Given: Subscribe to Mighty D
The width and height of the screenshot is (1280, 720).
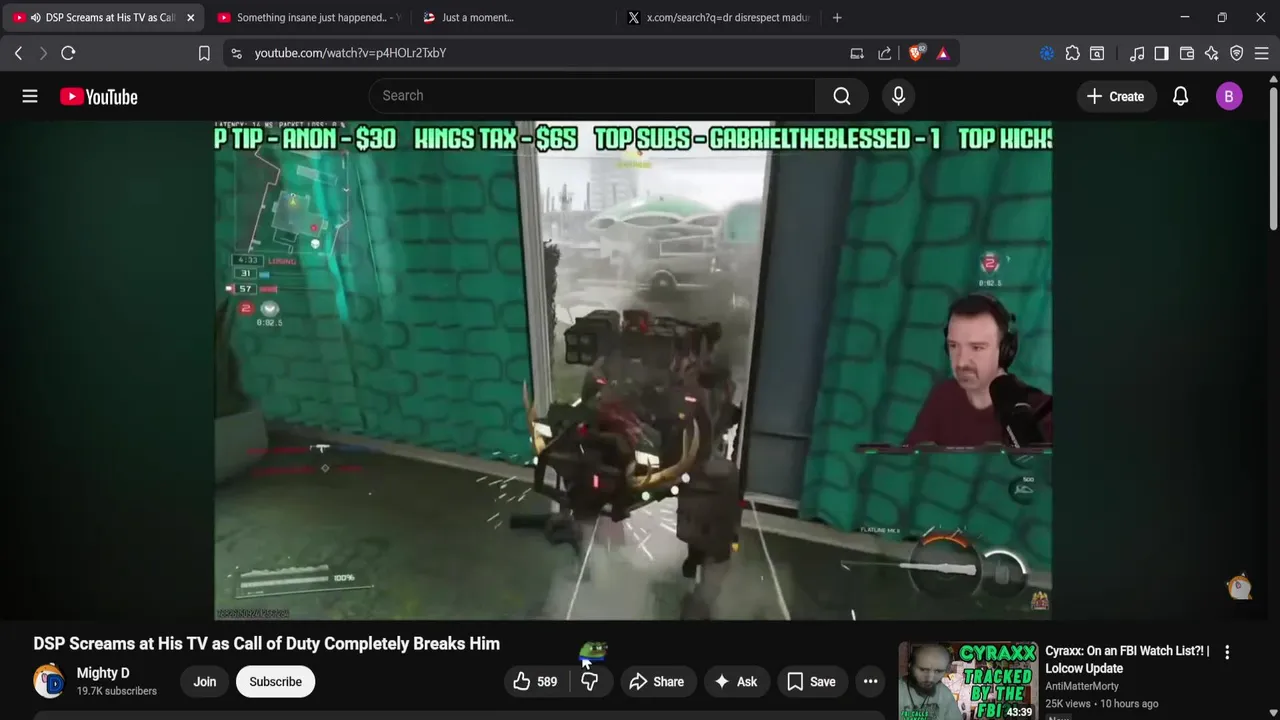Looking at the screenshot, I should (x=275, y=682).
